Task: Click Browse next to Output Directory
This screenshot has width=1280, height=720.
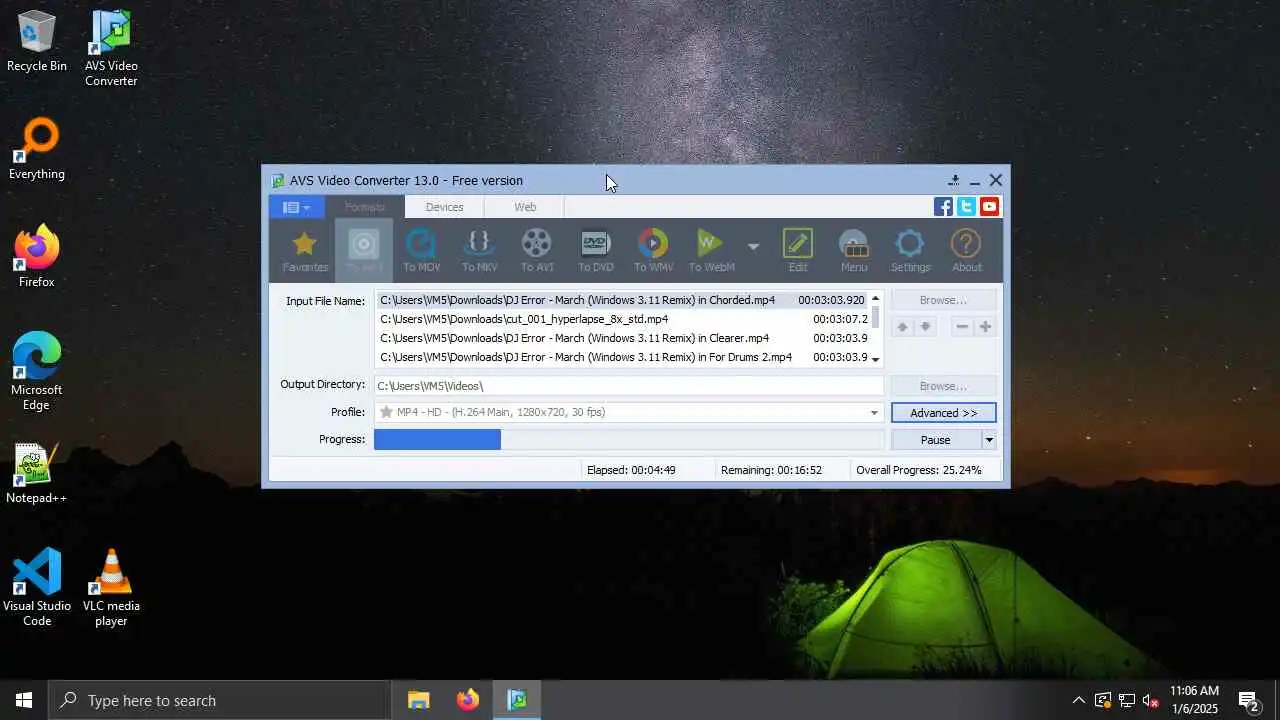Action: (x=943, y=386)
